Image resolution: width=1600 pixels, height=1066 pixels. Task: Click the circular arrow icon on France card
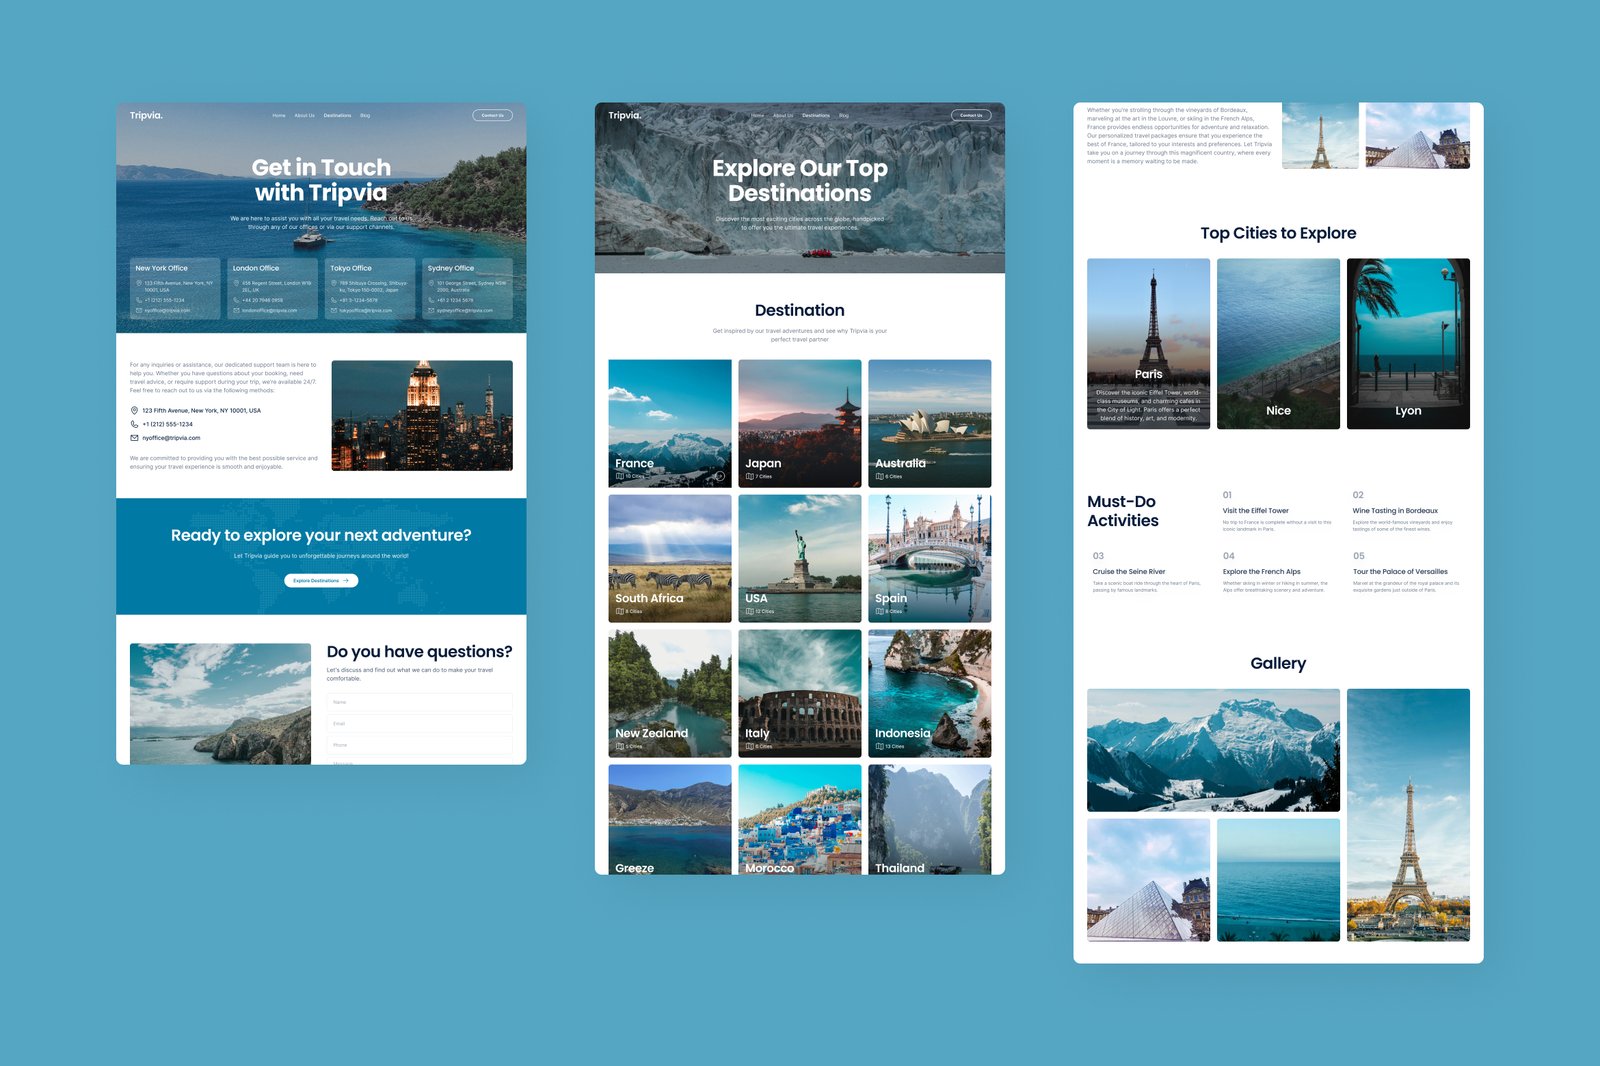coord(718,476)
